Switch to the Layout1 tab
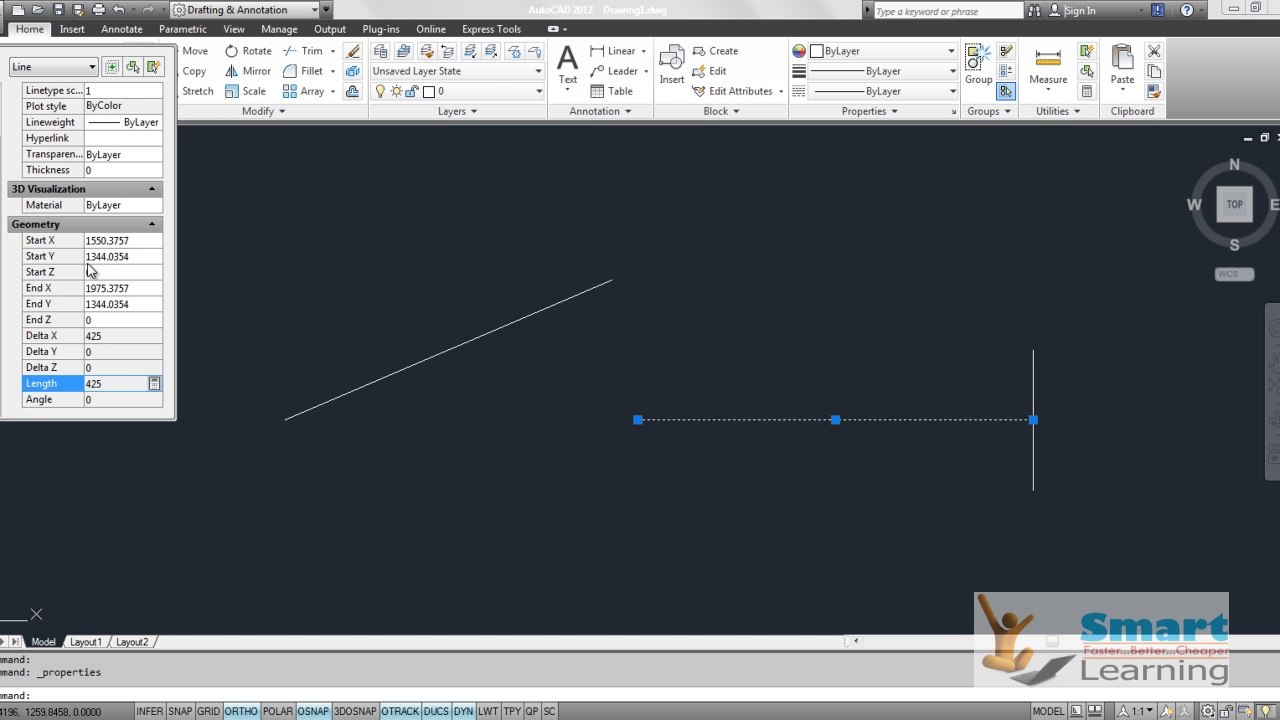 point(85,642)
